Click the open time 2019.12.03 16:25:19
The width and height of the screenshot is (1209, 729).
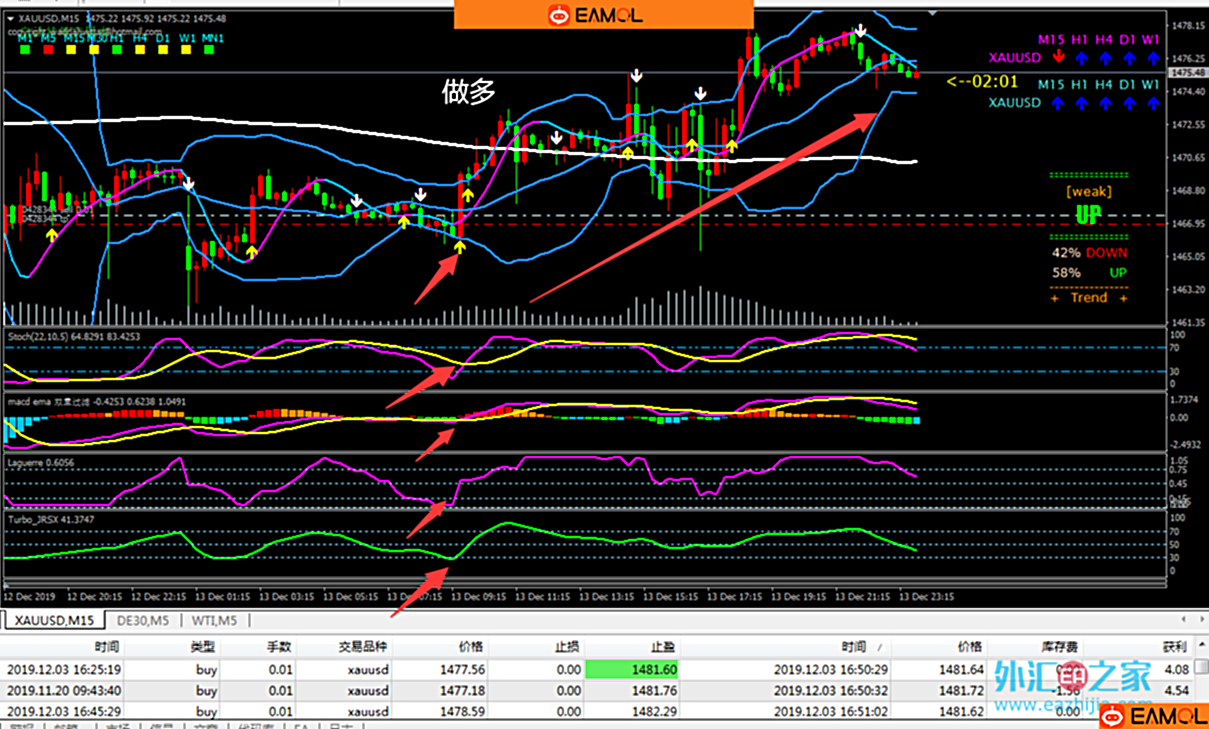[x=64, y=669]
